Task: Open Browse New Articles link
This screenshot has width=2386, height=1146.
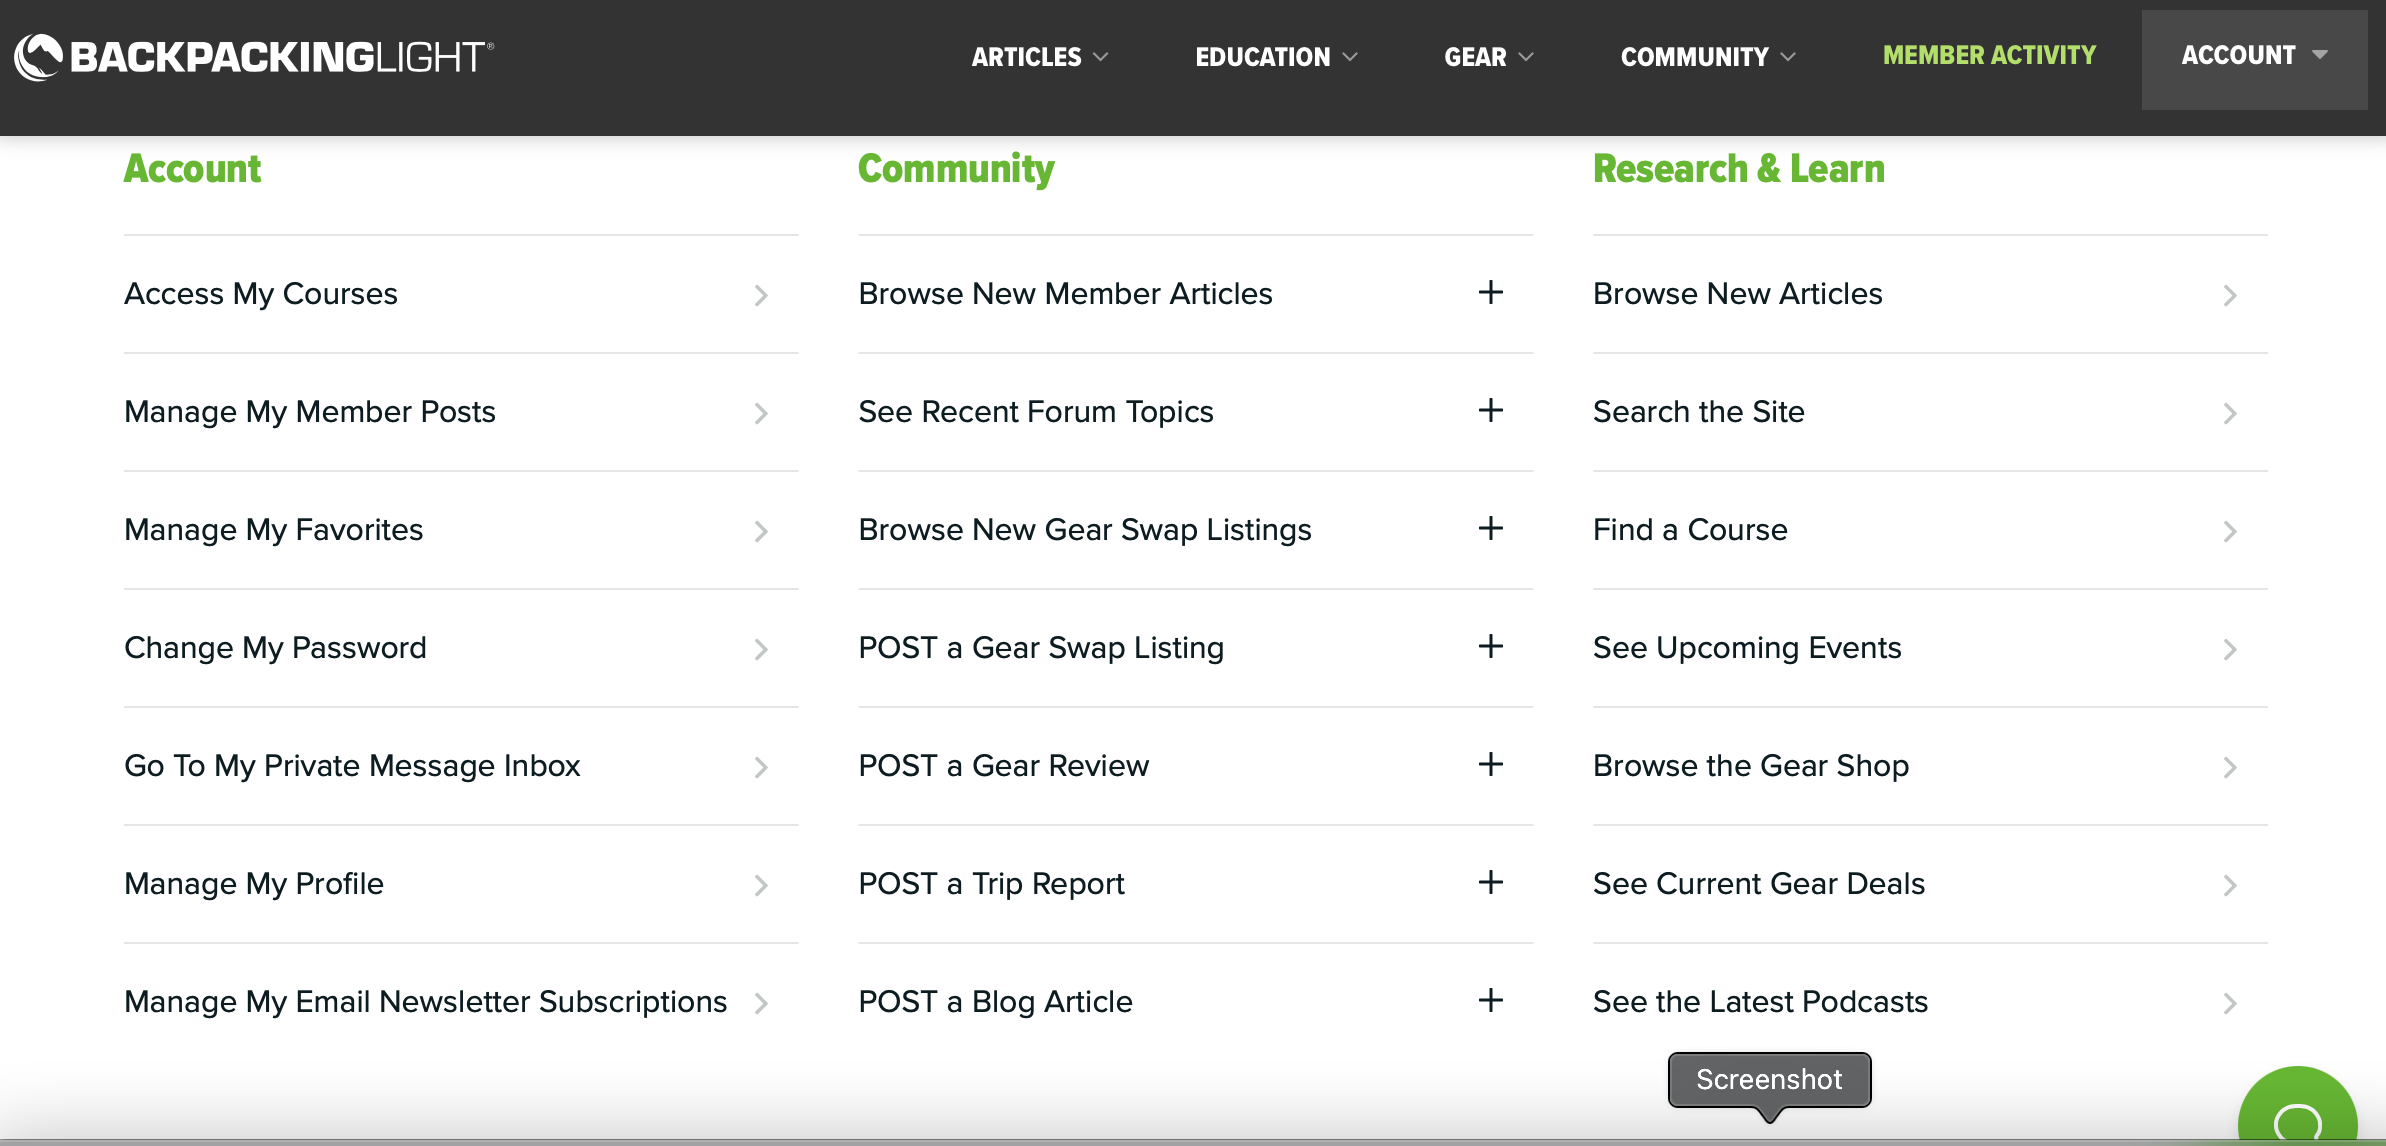Action: [x=1738, y=294]
